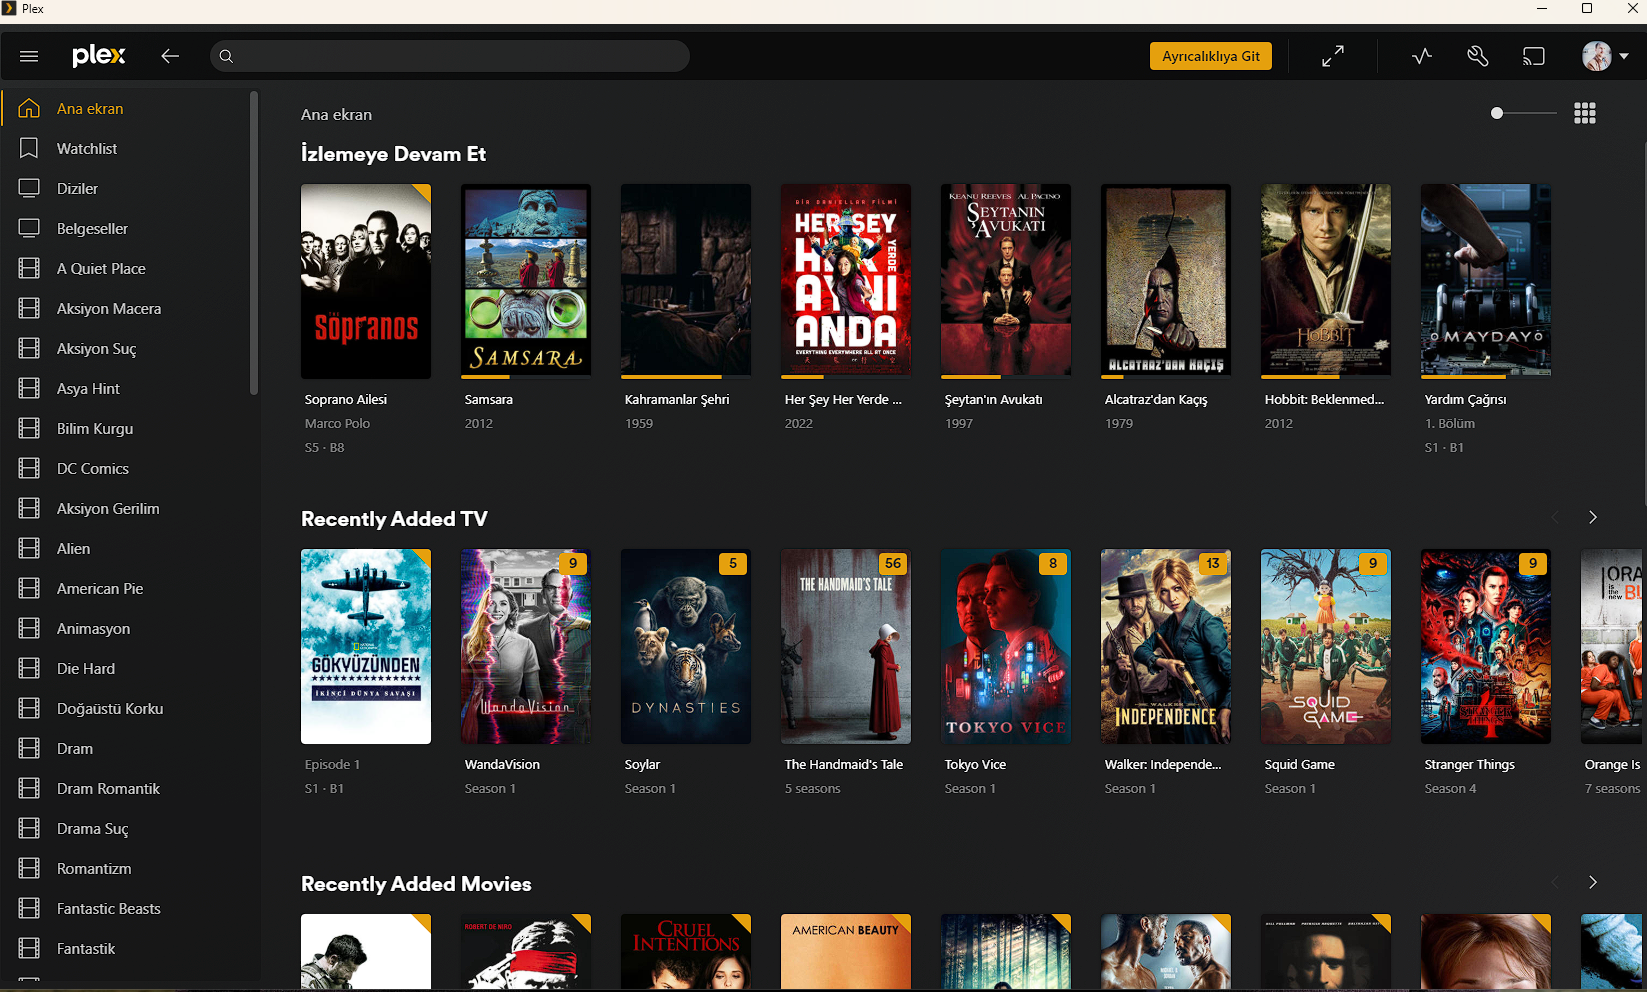Enter fullscreen with the expand arrows icon

[x=1333, y=56]
